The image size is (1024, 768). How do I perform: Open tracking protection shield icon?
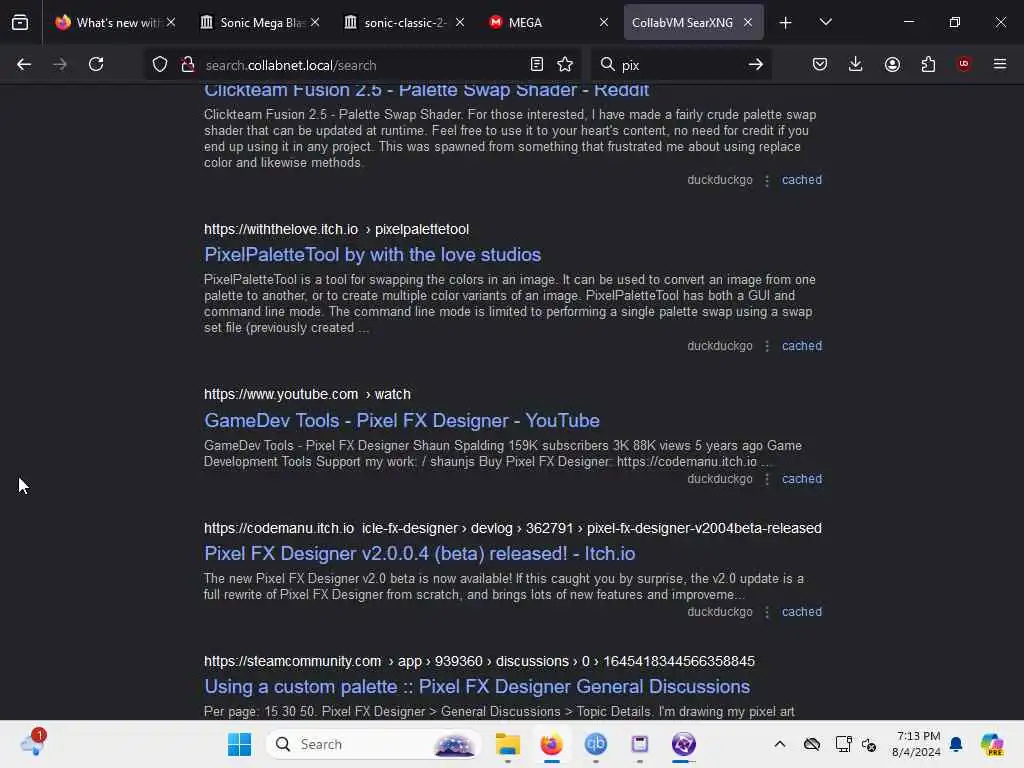click(x=160, y=65)
